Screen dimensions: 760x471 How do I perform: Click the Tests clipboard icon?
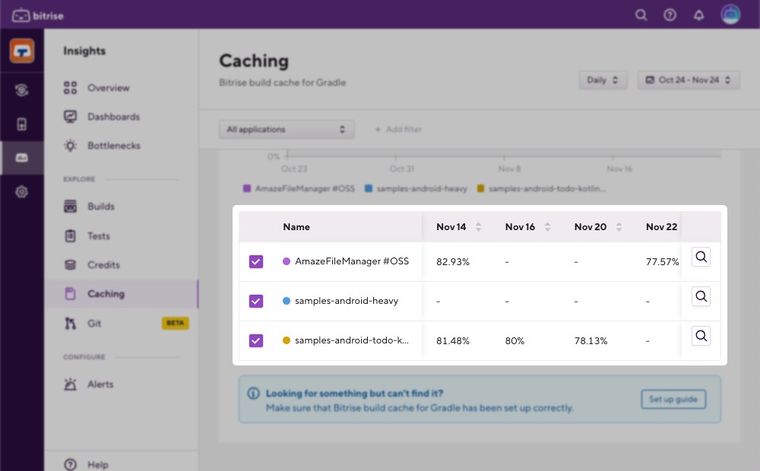[x=70, y=236]
